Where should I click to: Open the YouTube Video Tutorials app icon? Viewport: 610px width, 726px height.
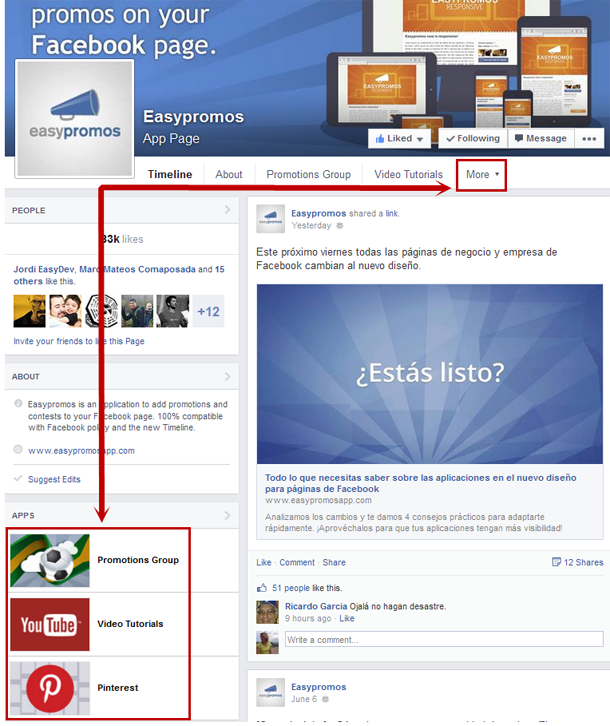click(x=50, y=624)
